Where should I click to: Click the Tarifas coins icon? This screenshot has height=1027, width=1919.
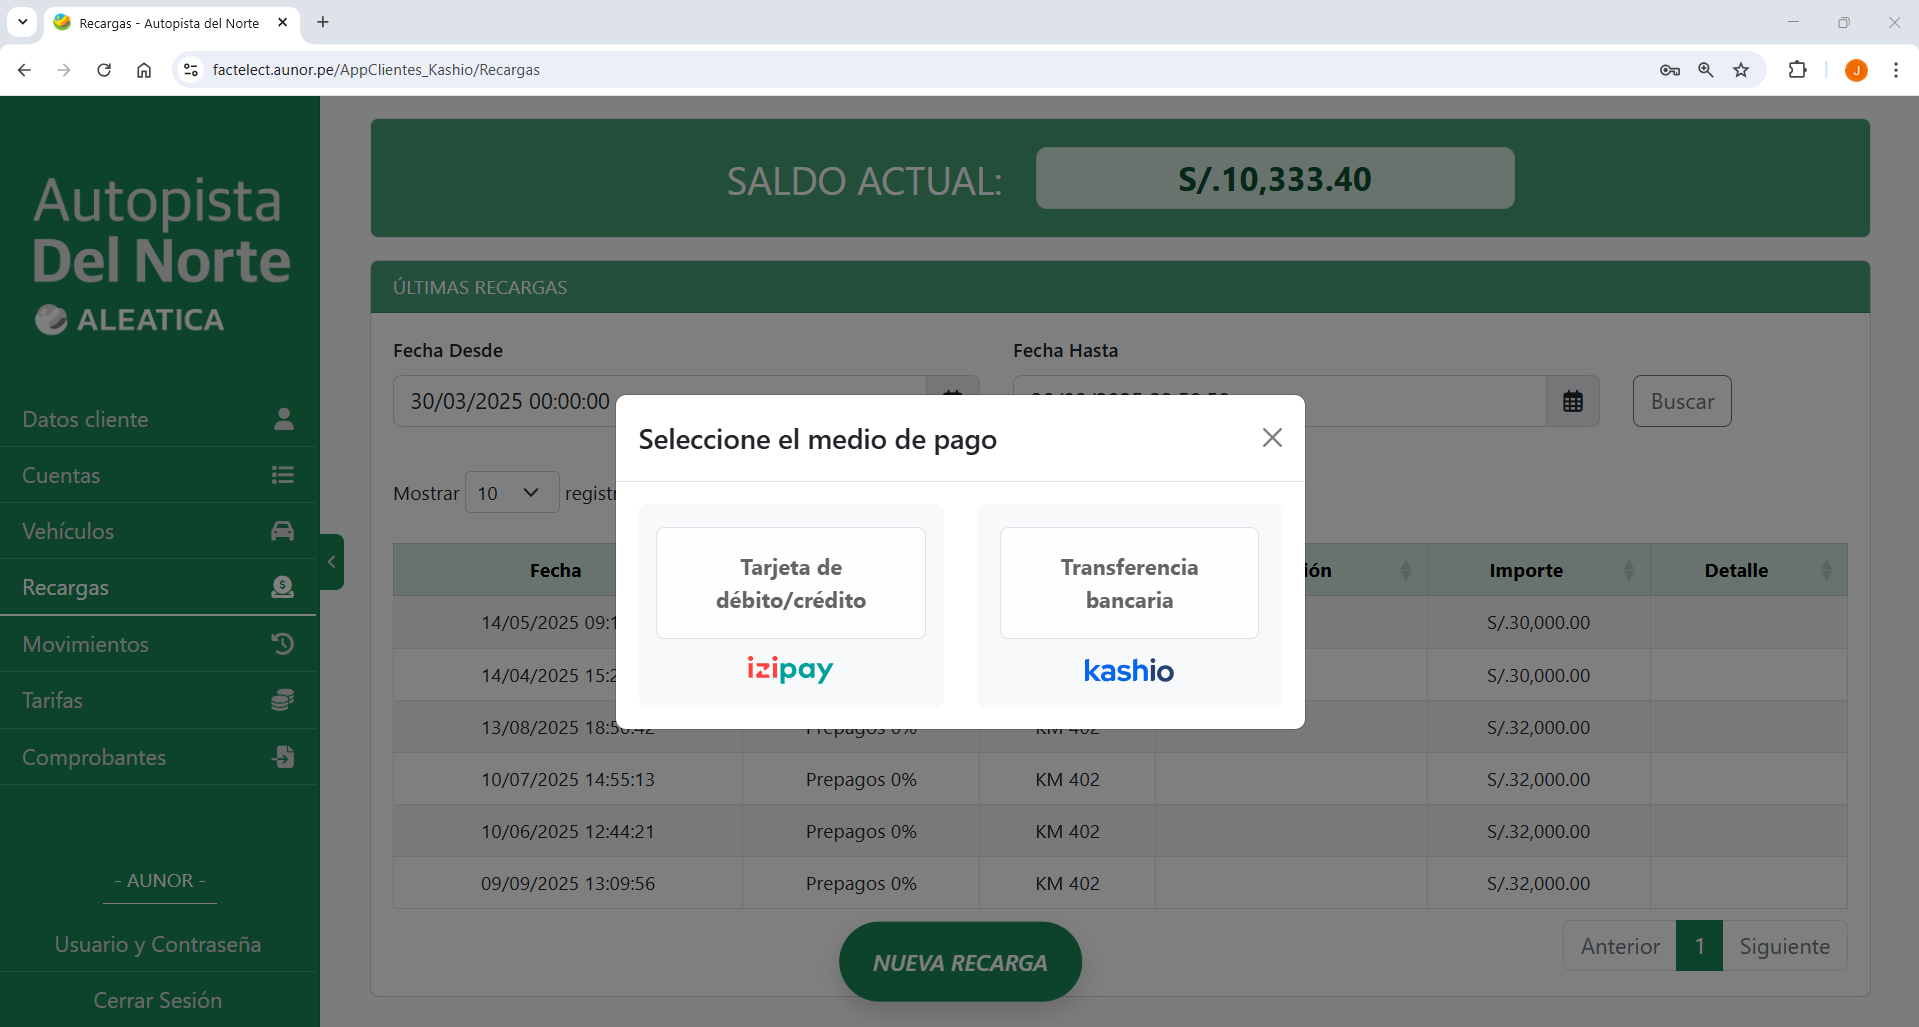click(x=283, y=700)
